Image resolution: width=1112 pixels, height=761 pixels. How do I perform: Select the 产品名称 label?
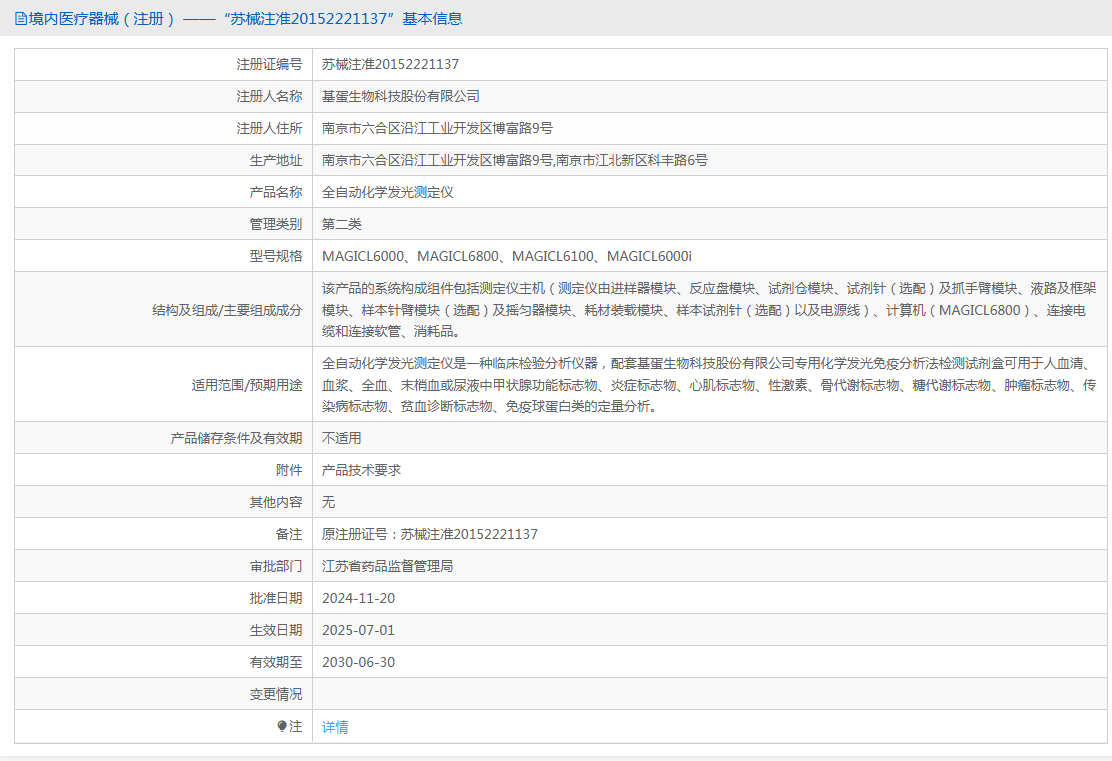tap(276, 192)
